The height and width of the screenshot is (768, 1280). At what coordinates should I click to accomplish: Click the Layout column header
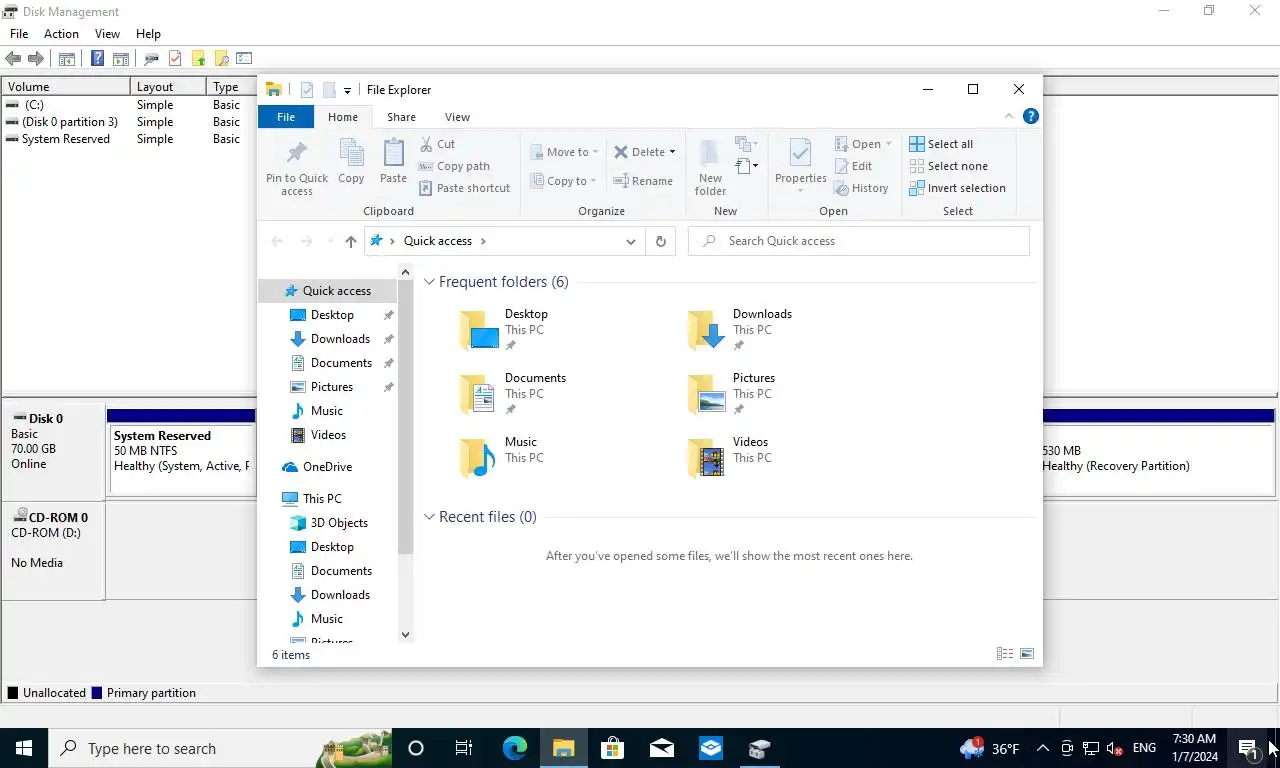pos(168,87)
